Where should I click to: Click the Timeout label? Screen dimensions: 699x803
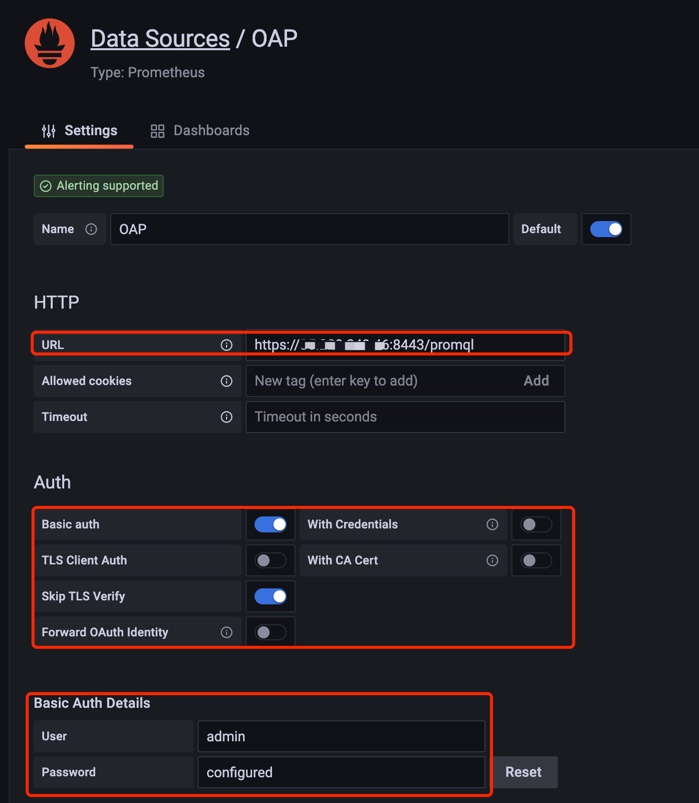(x=65, y=417)
